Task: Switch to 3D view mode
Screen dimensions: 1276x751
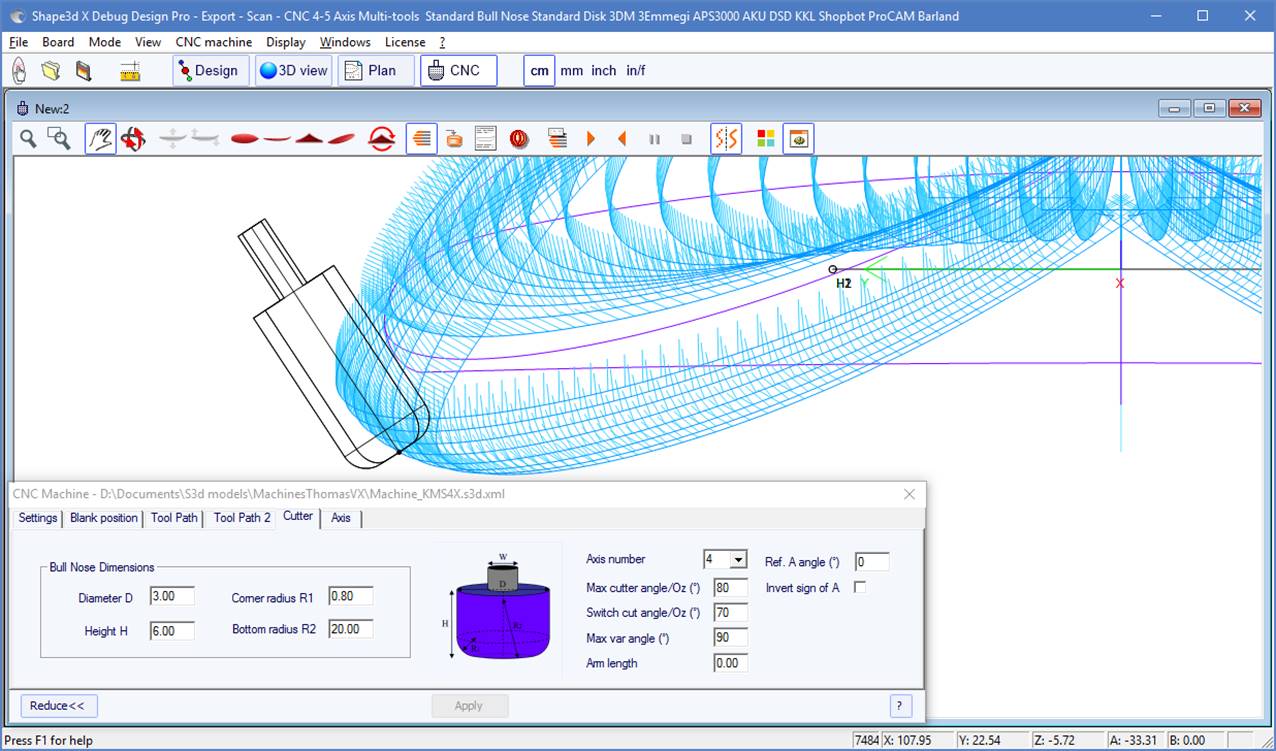Action: pyautogui.click(x=293, y=71)
